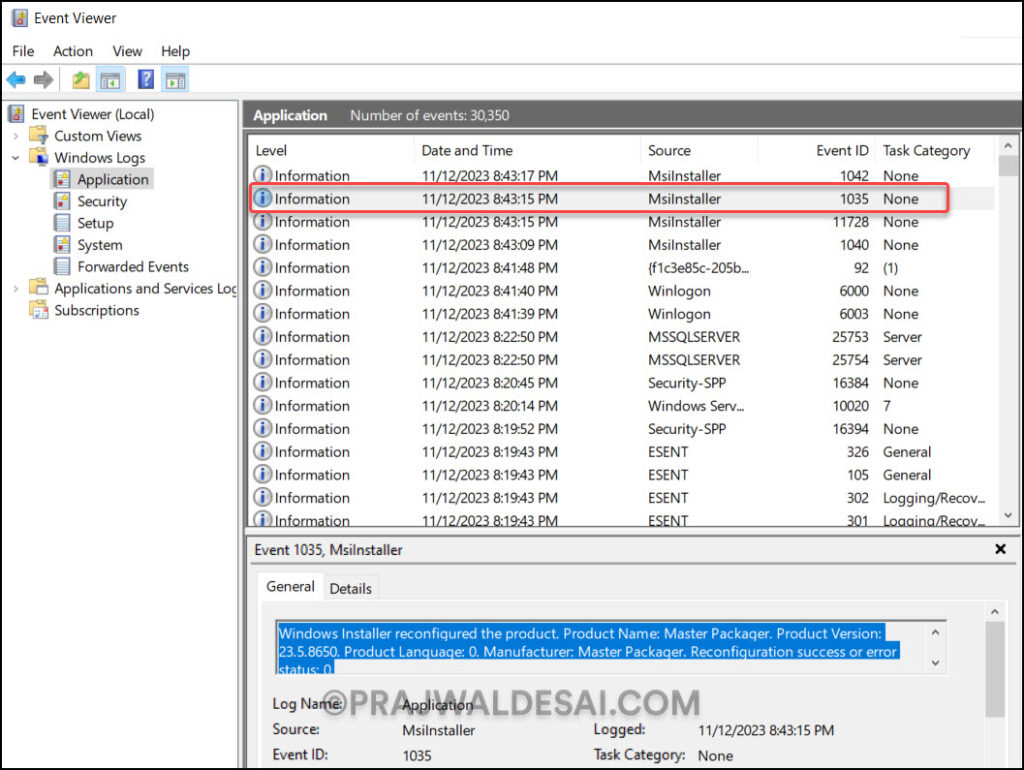Collapse the Windows Logs tree node

click(x=16, y=157)
